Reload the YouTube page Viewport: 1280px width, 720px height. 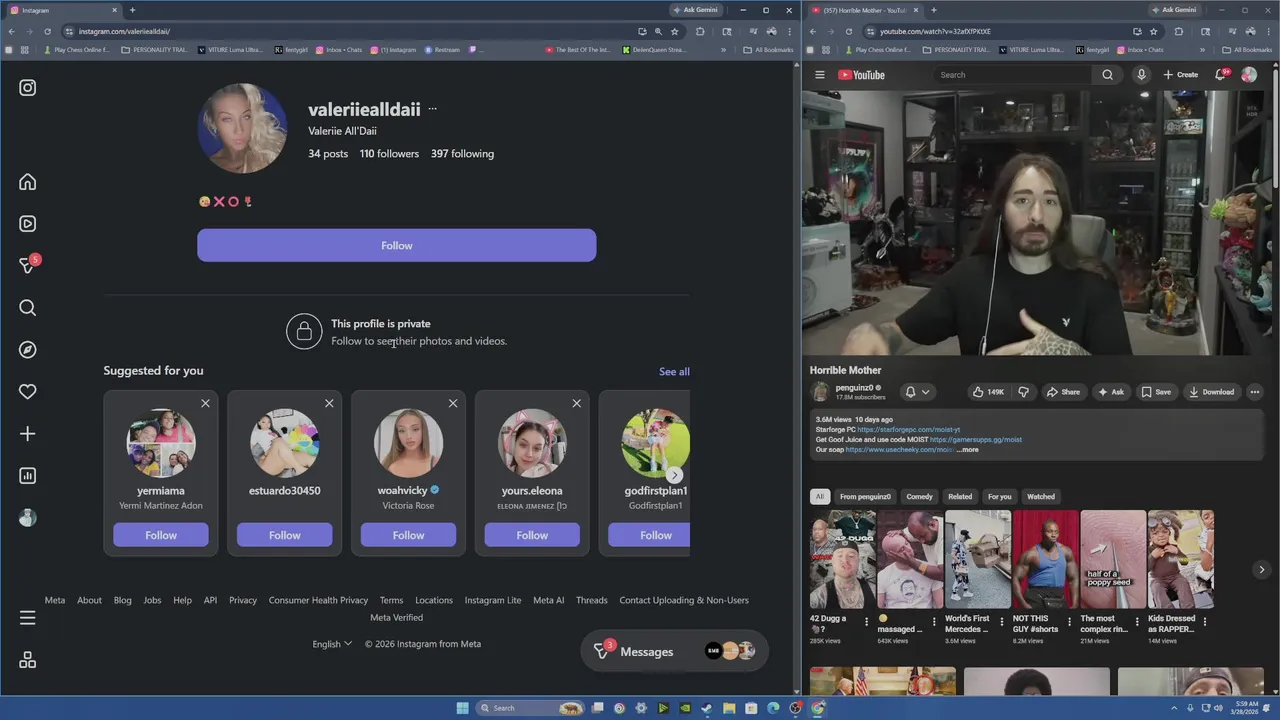(x=849, y=31)
